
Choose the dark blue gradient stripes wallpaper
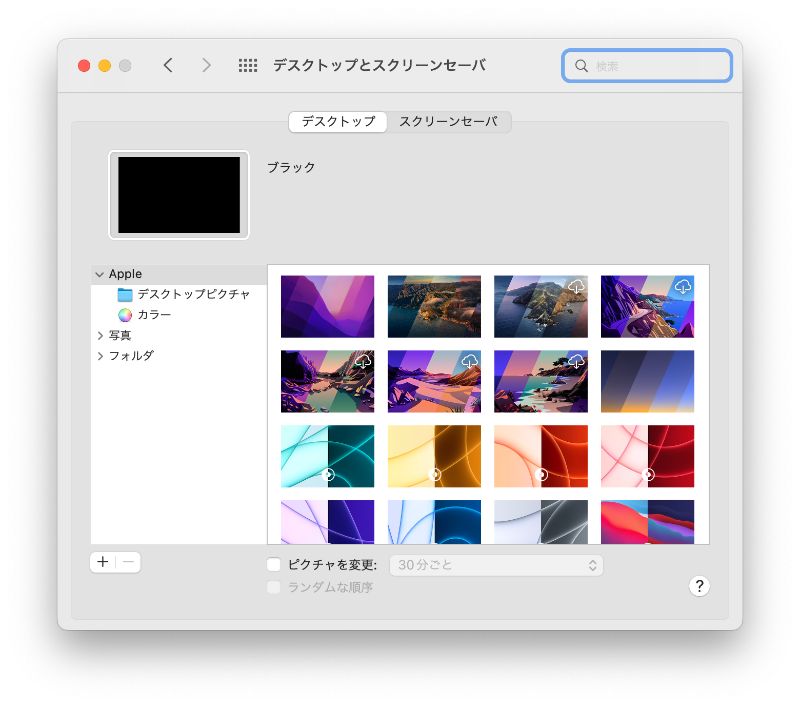(647, 382)
